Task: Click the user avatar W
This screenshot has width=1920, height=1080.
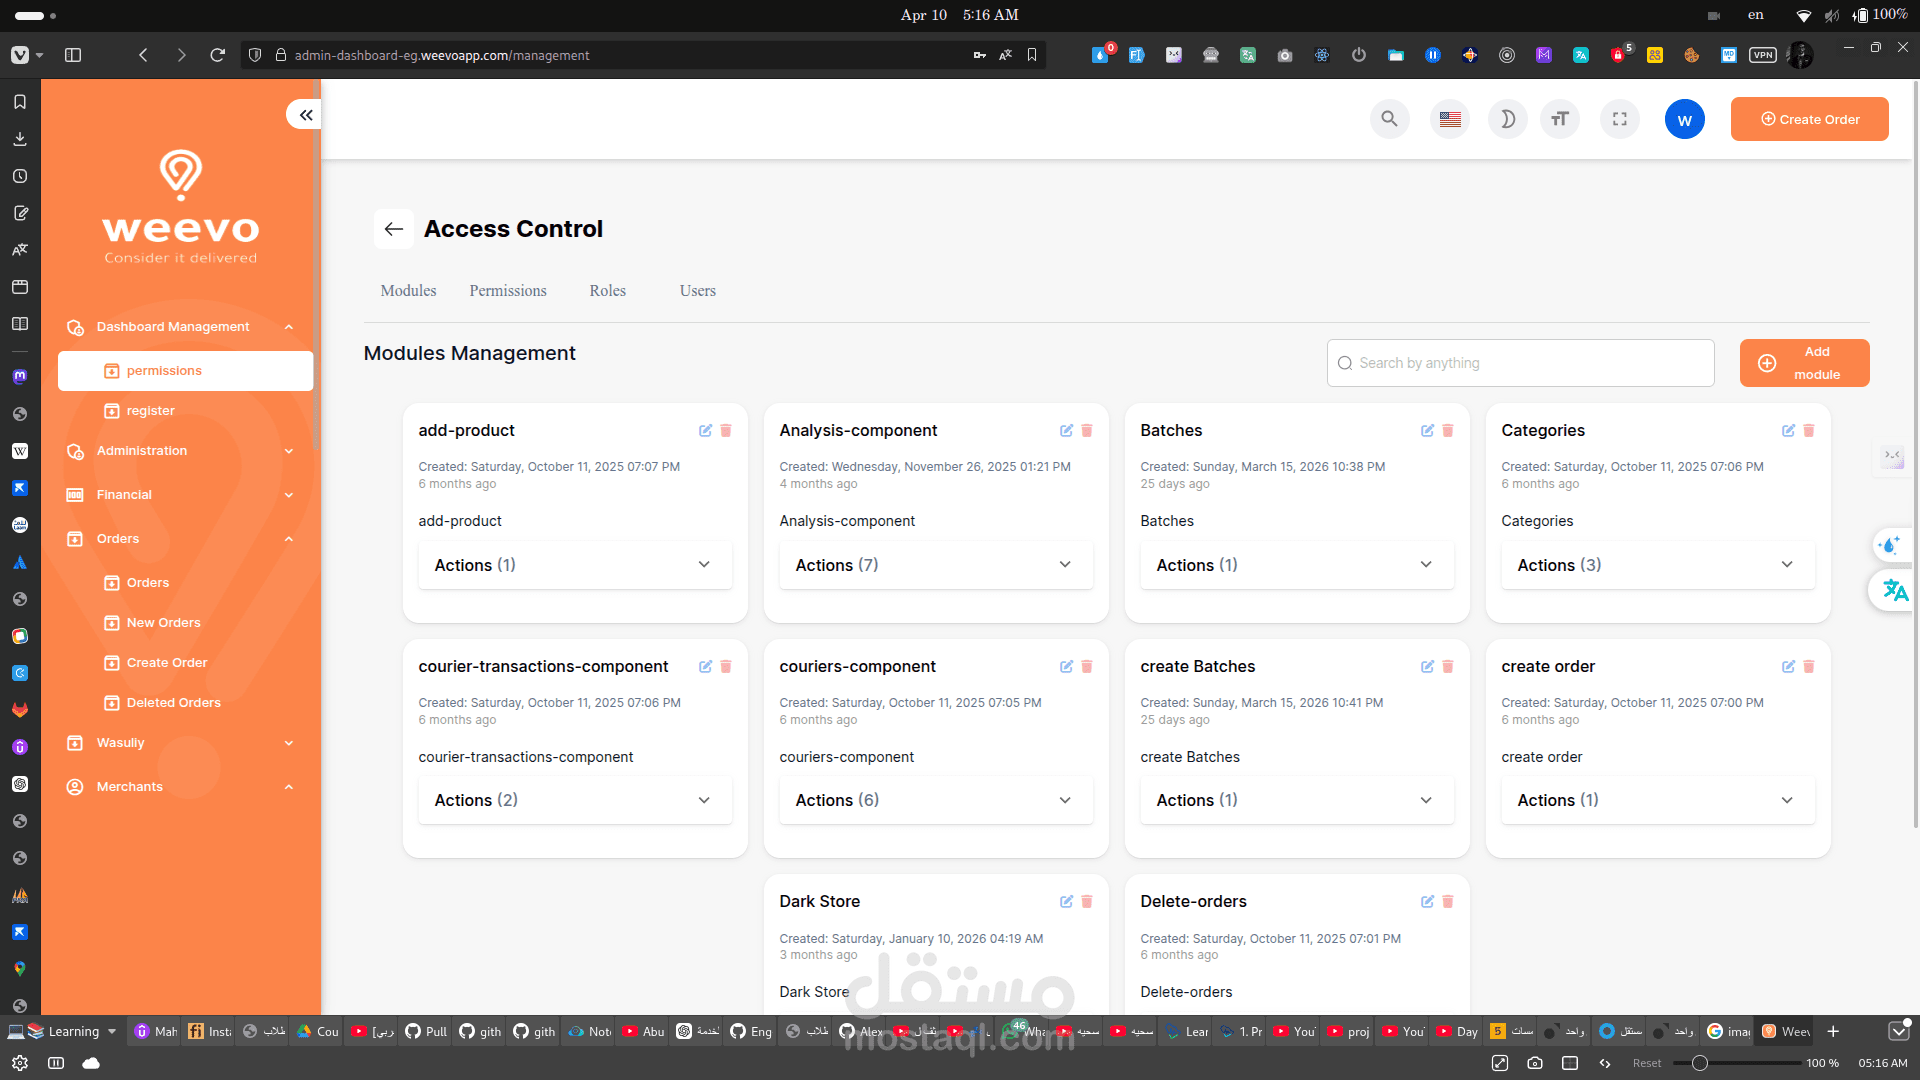Action: click(1684, 120)
